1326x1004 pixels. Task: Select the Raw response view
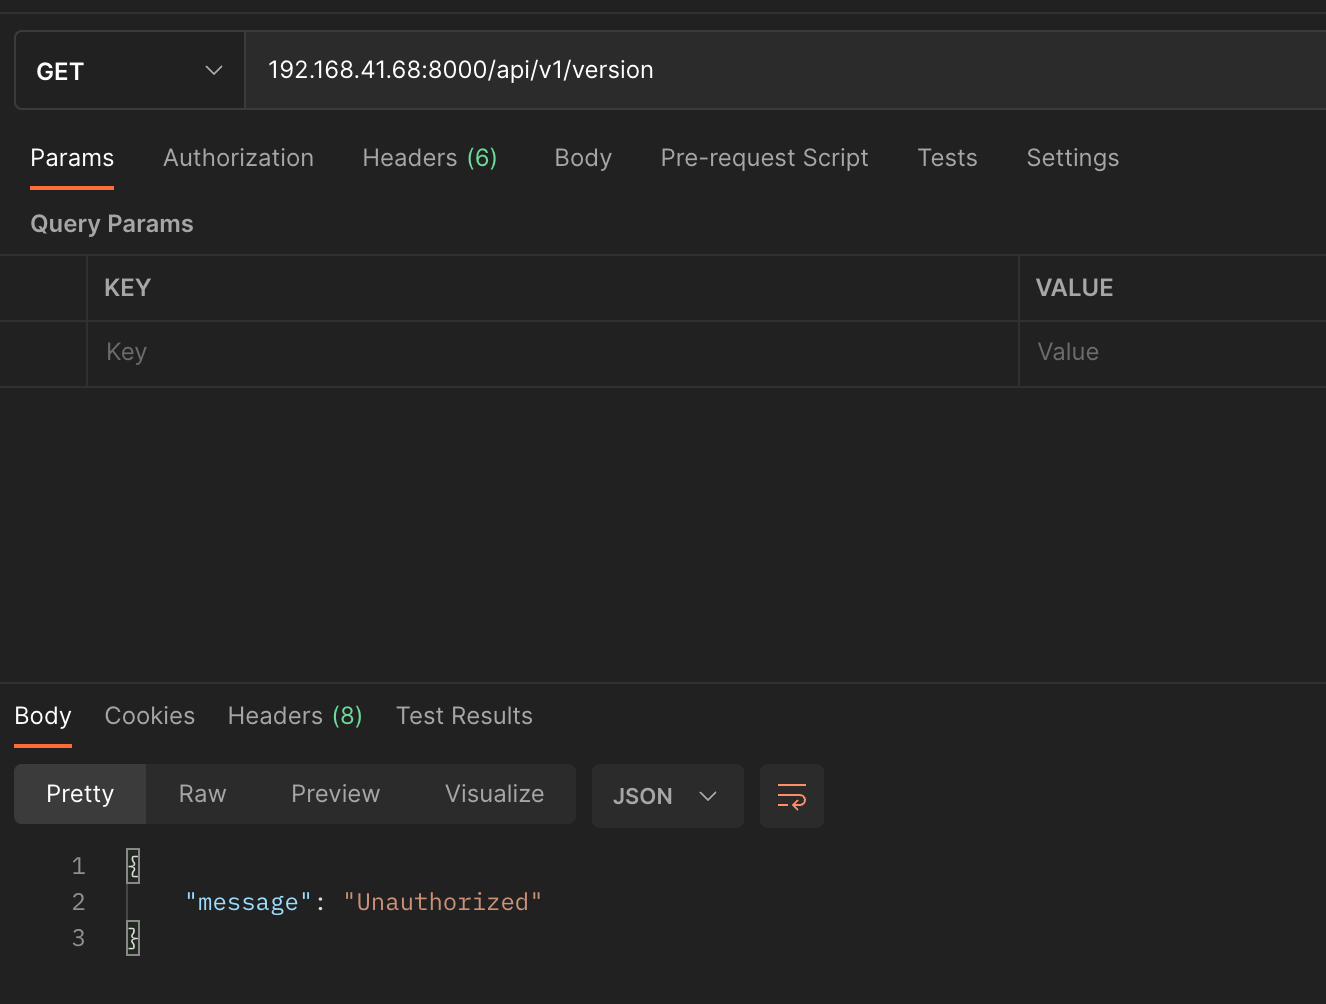(x=202, y=794)
